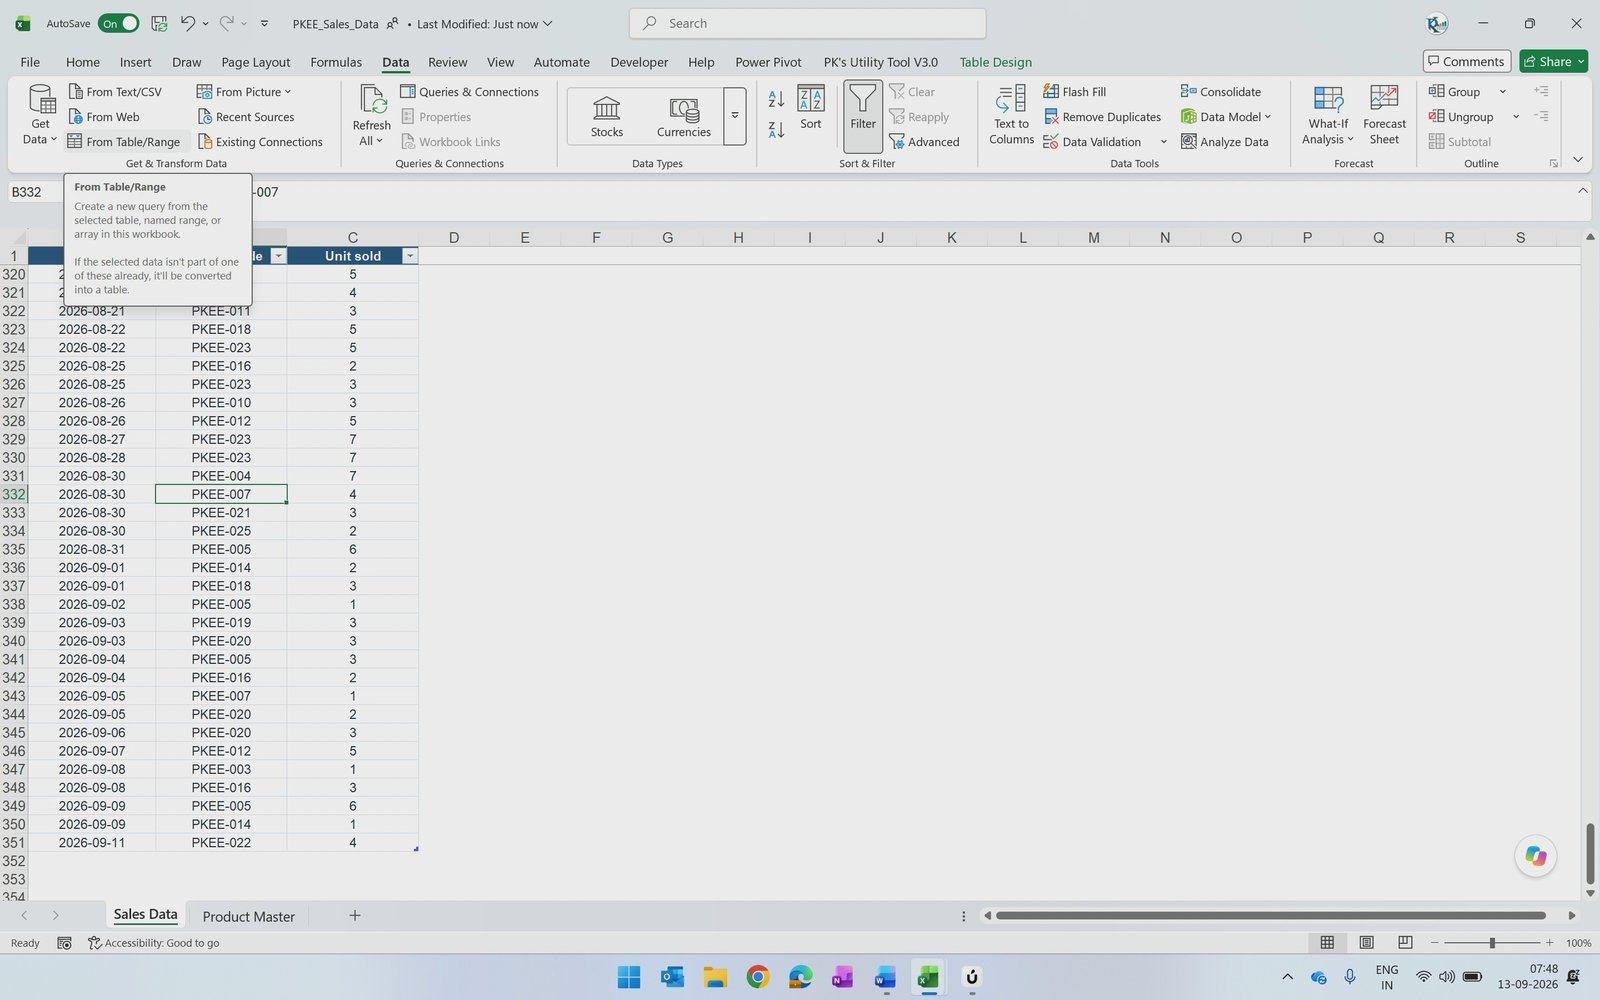Switch to Product Master sheet

(x=249, y=916)
